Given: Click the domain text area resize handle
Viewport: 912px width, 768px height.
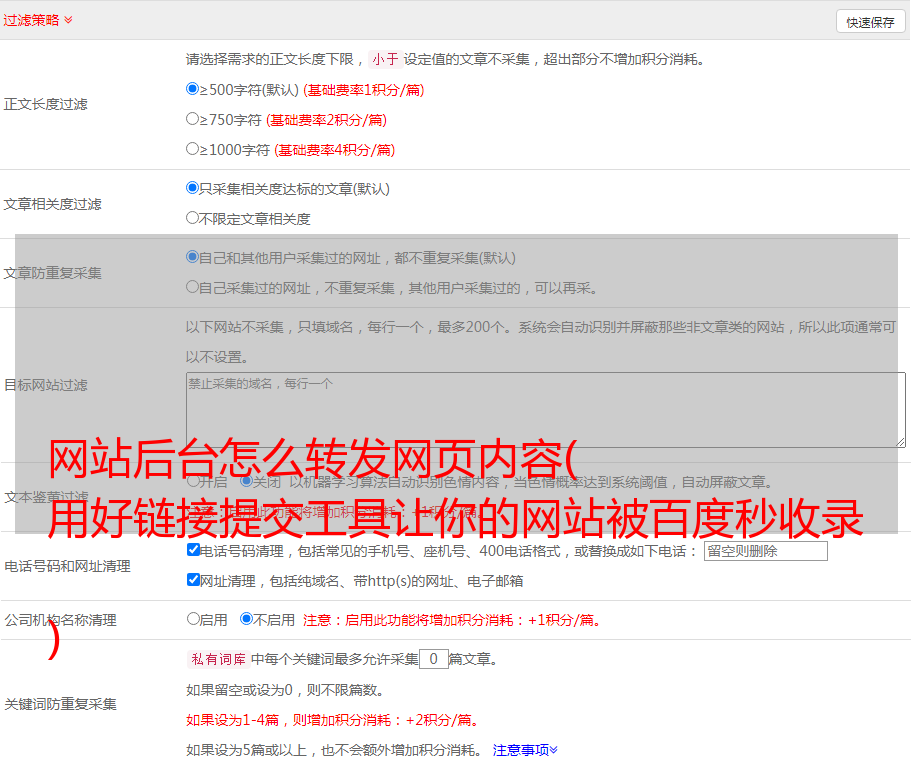Looking at the screenshot, I should coord(900,441).
